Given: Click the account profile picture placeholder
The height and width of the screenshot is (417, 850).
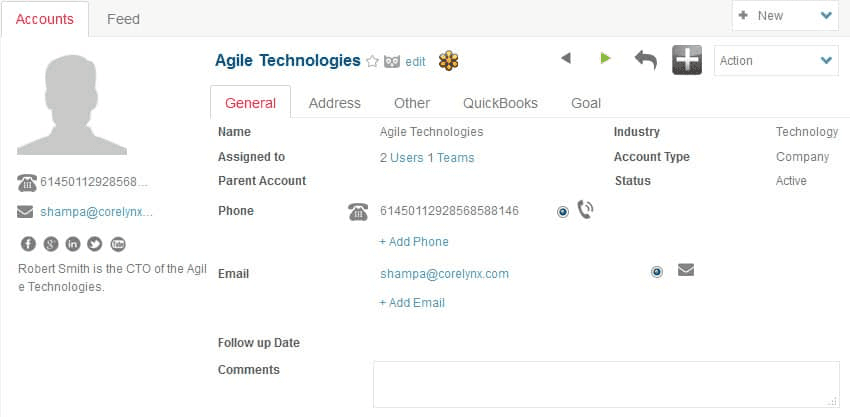Looking at the screenshot, I should tap(72, 105).
